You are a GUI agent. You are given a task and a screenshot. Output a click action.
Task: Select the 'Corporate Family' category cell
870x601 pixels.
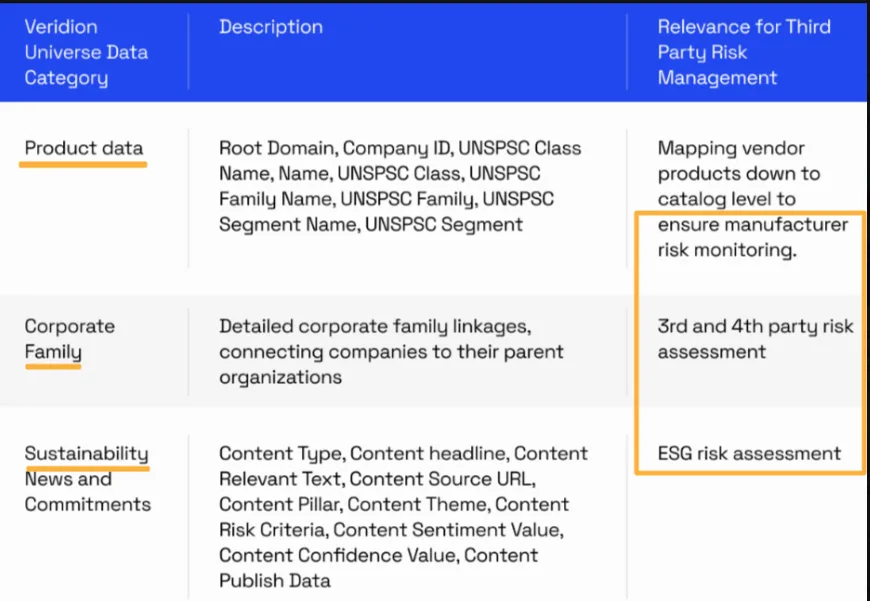(69, 339)
